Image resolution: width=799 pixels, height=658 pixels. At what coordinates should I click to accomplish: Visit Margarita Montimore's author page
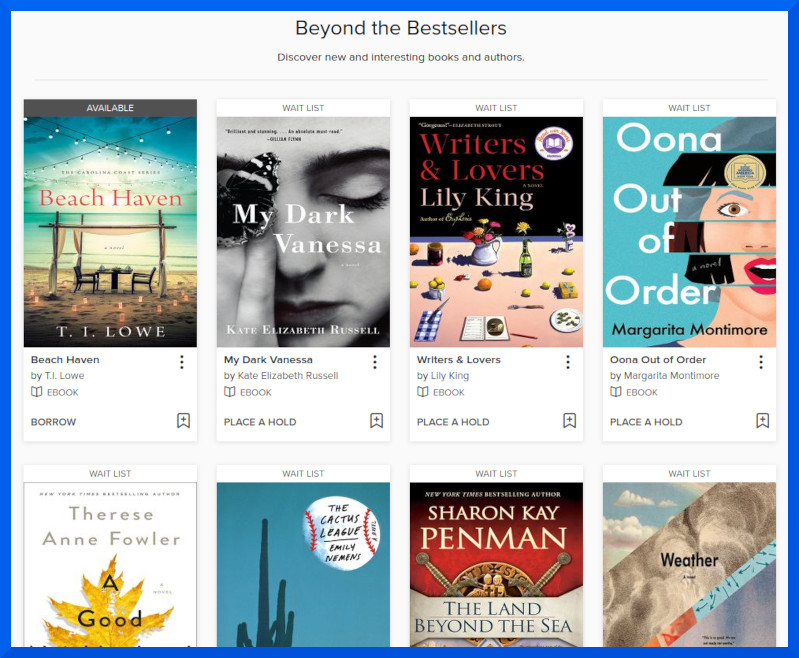(x=672, y=376)
